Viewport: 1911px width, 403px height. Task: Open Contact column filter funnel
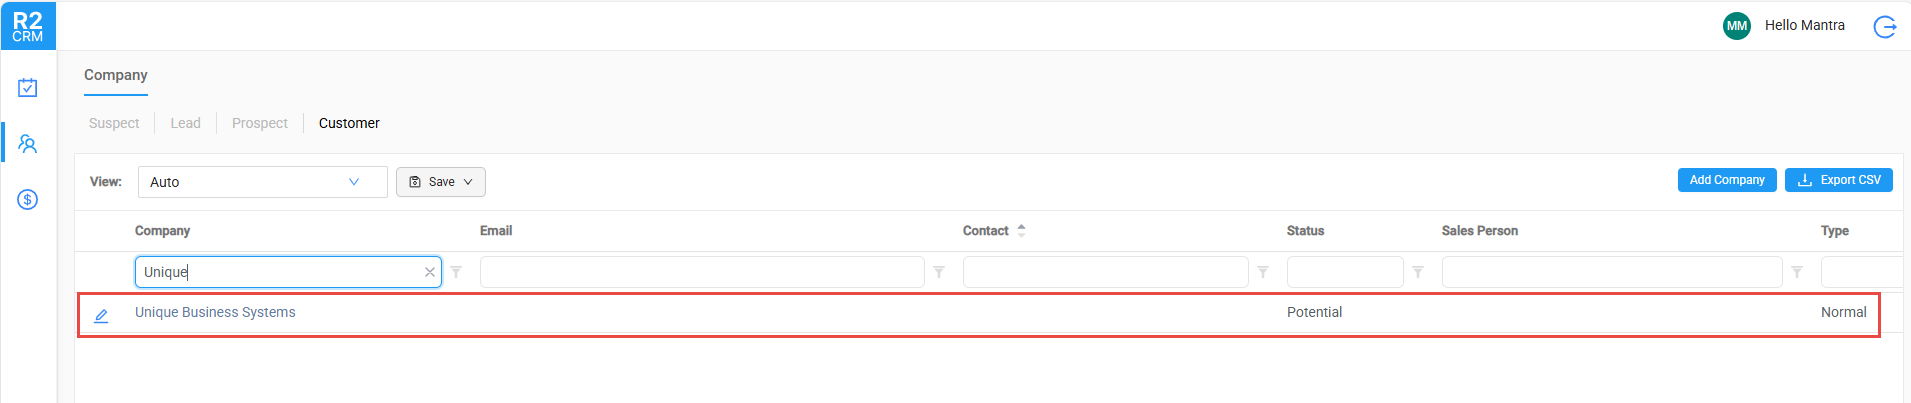[x=1263, y=272]
